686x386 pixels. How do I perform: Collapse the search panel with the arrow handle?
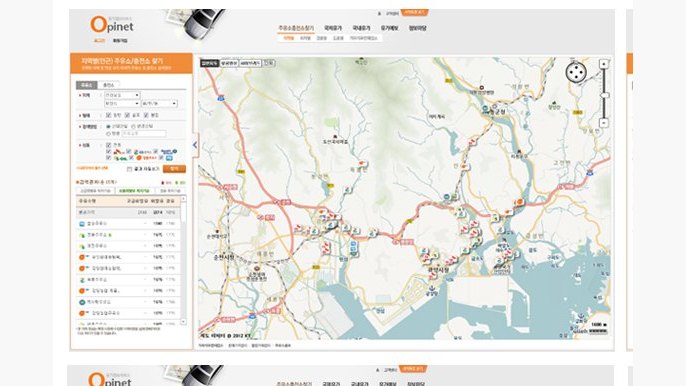pyautogui.click(x=195, y=145)
